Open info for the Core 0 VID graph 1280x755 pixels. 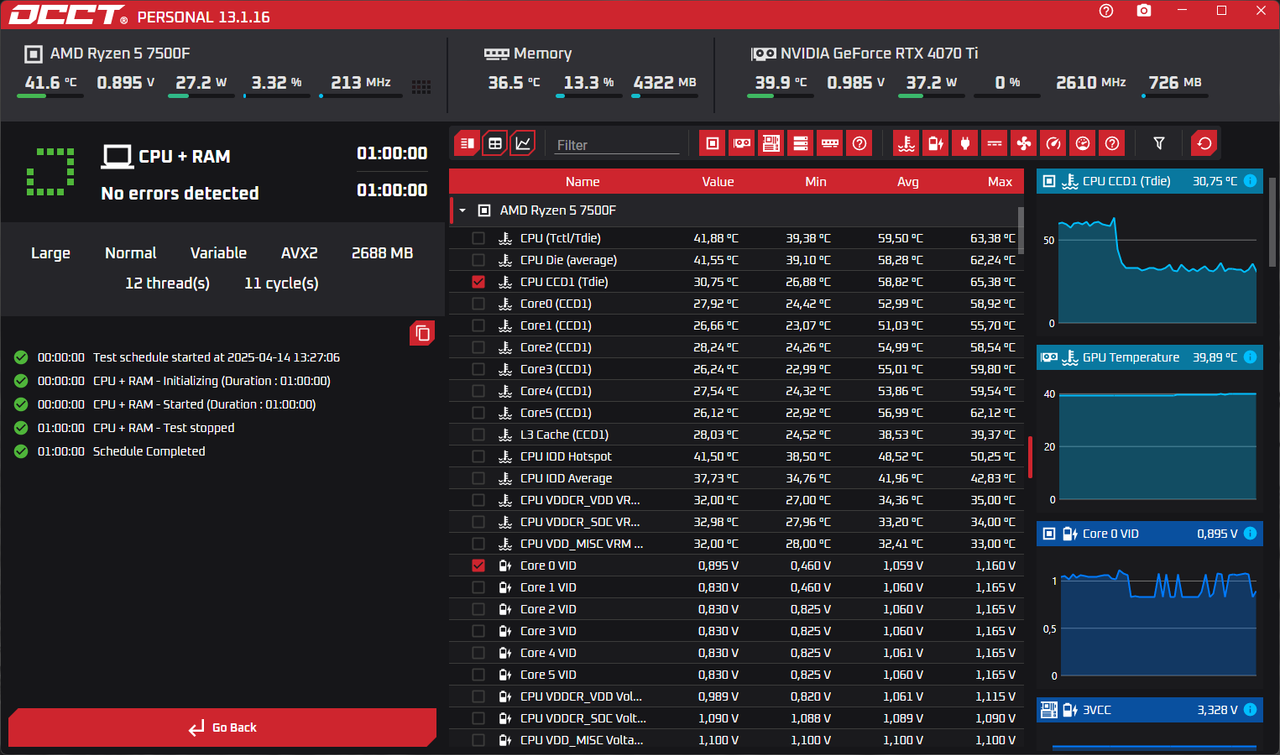point(1250,534)
